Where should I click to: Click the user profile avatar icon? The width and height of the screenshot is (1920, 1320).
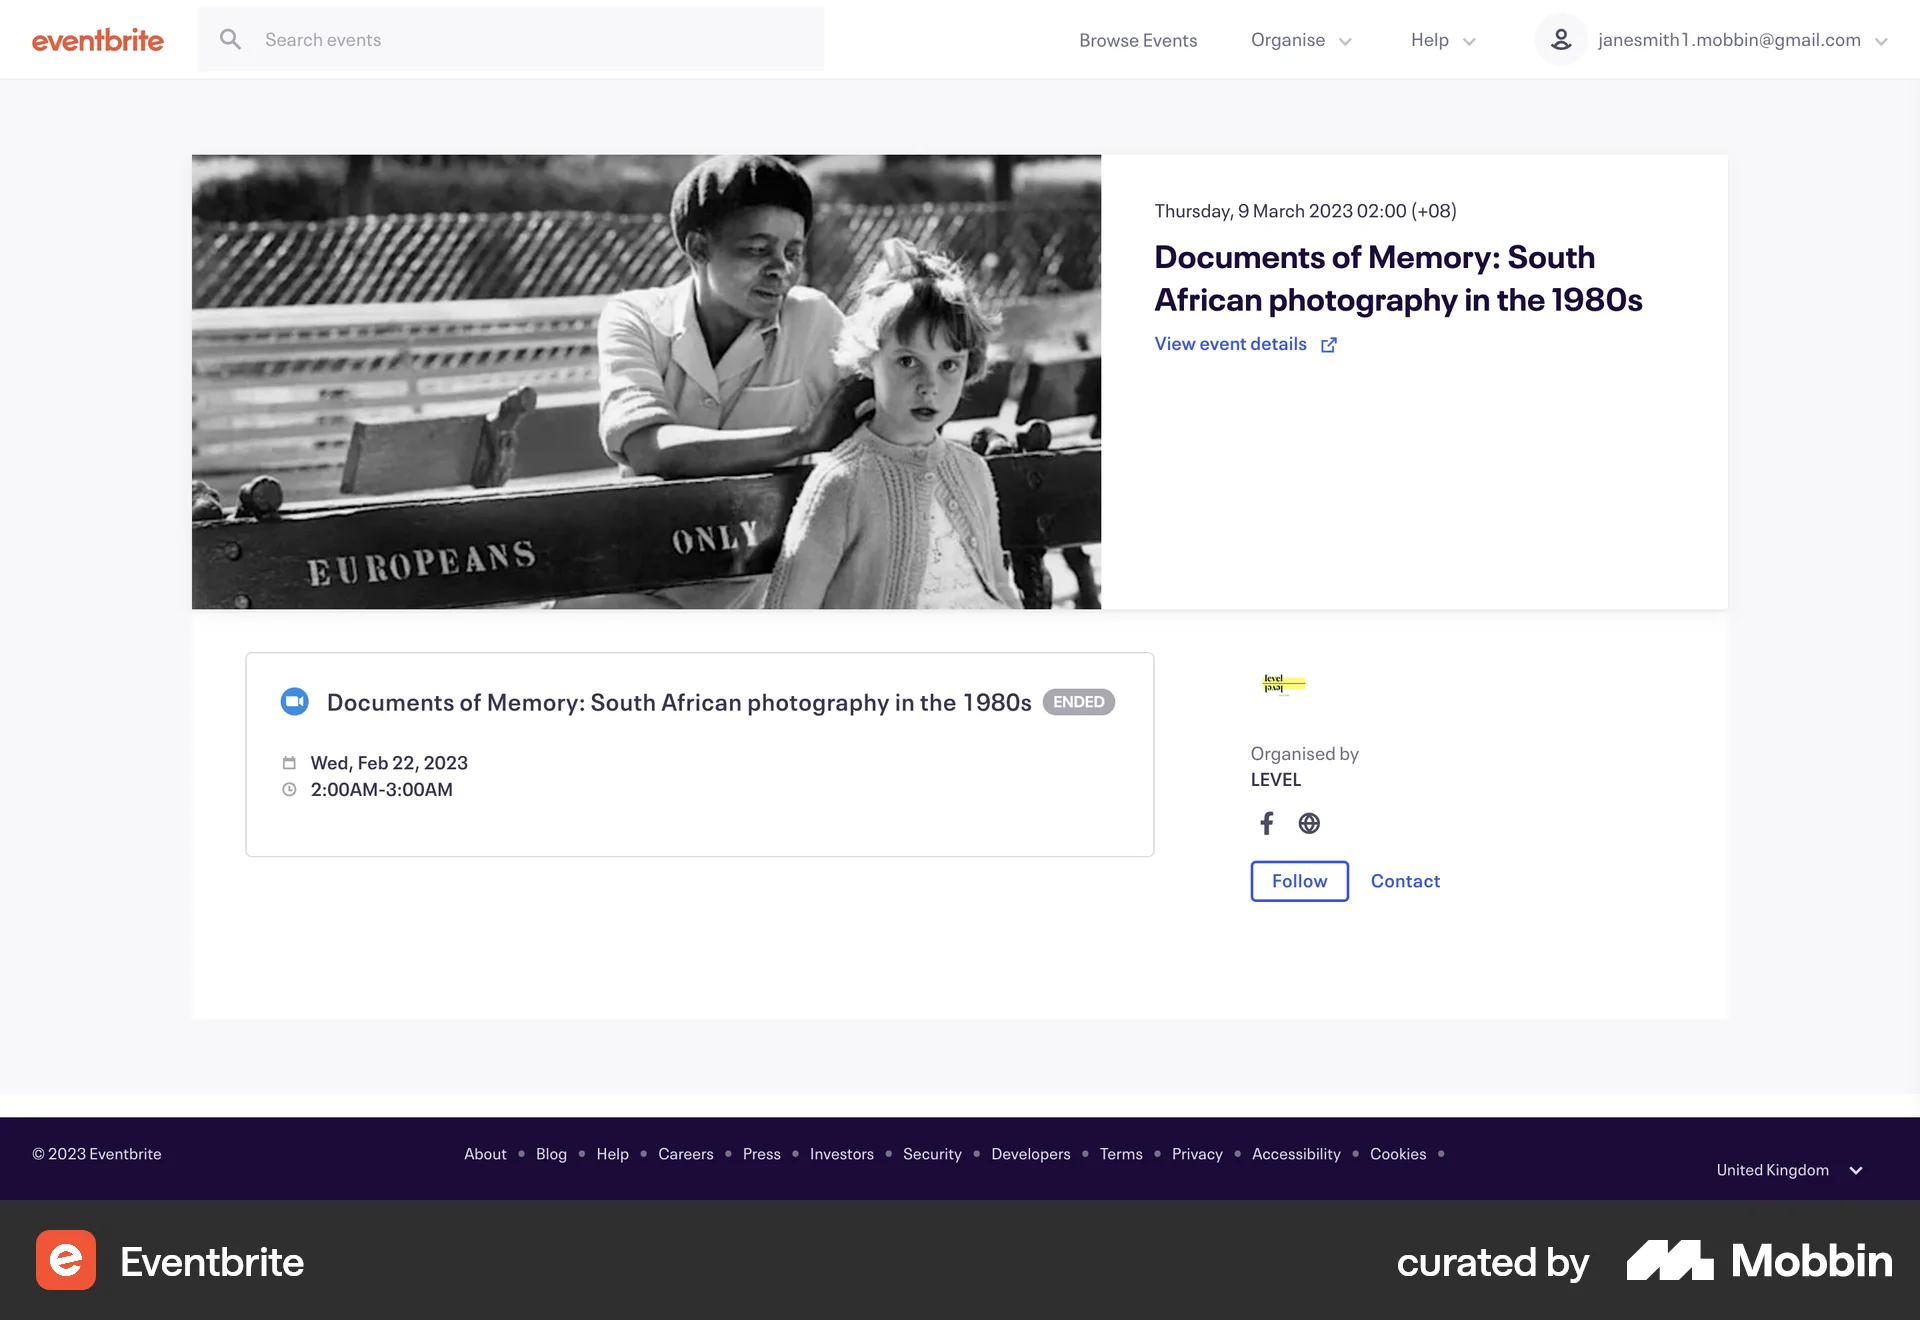click(x=1560, y=40)
